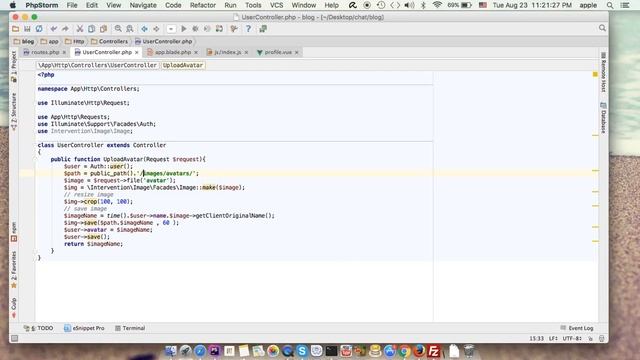Open the Tools menu

click(253, 5)
